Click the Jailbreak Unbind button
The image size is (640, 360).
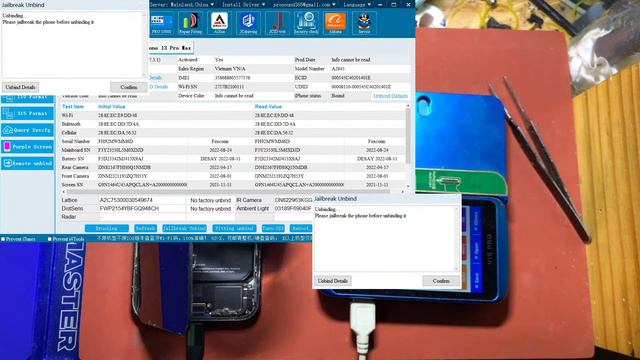tap(184, 228)
